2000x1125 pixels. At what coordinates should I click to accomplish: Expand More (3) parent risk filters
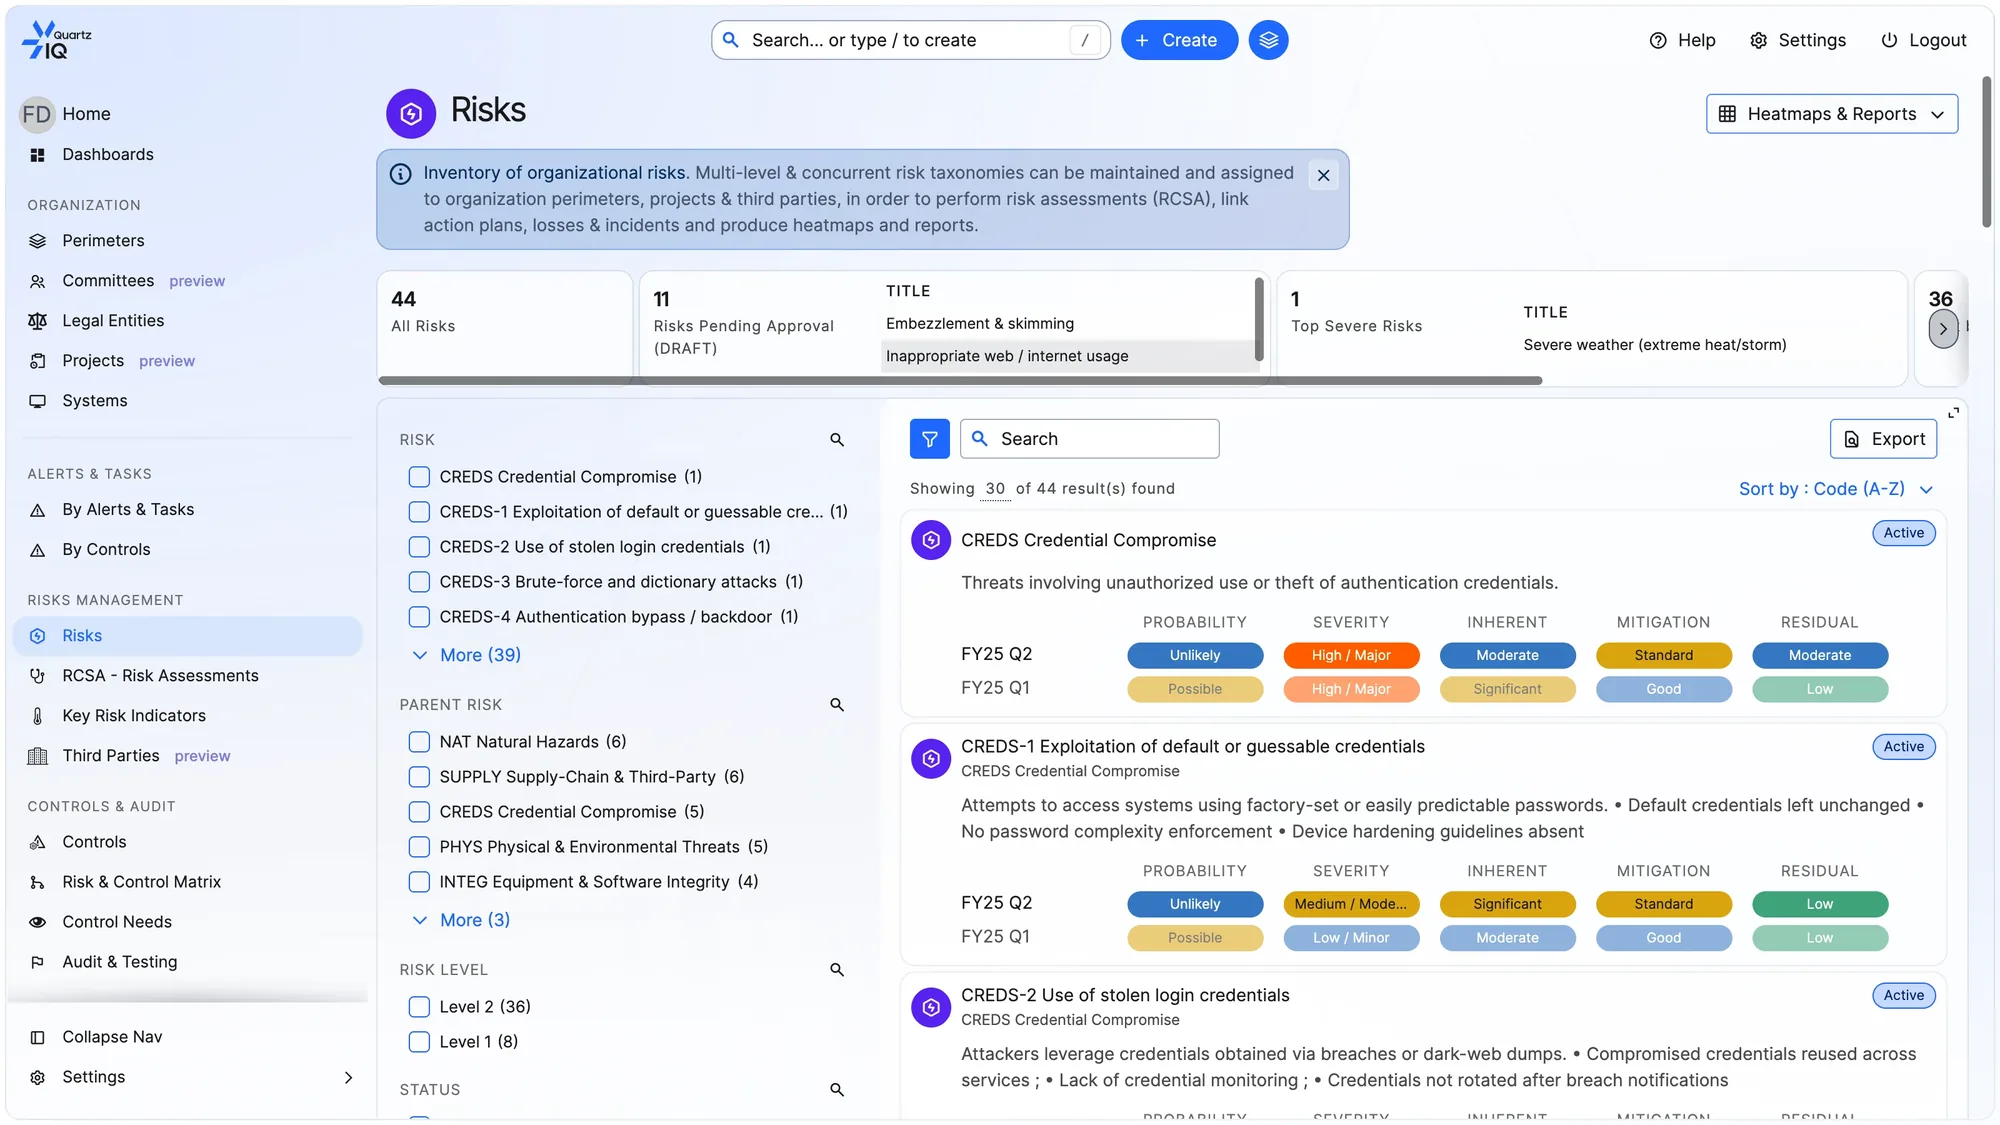tap(461, 920)
